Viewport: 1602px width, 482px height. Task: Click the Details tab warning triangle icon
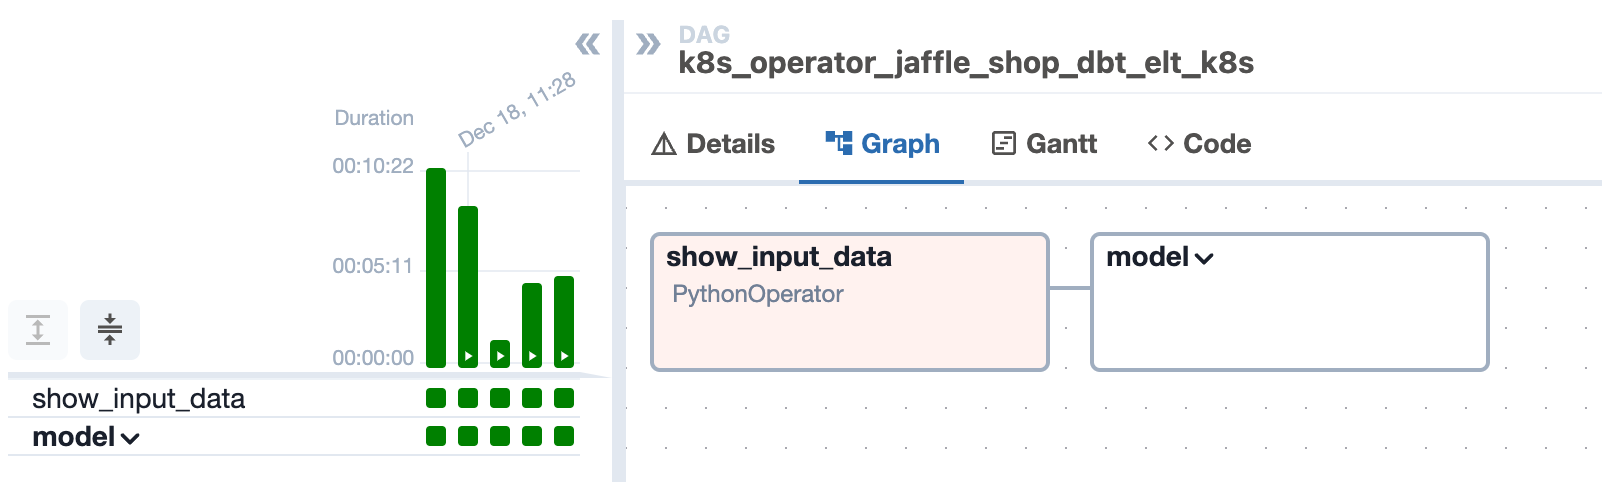[664, 144]
